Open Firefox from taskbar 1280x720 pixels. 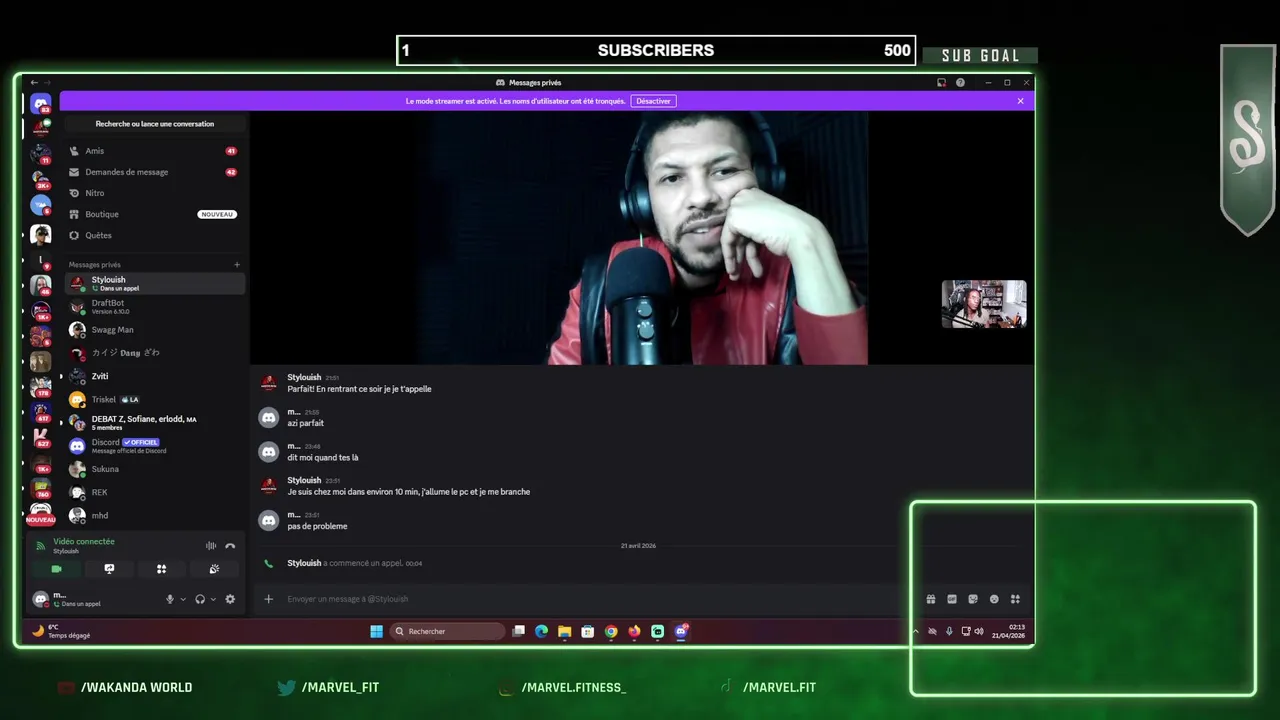tap(634, 631)
